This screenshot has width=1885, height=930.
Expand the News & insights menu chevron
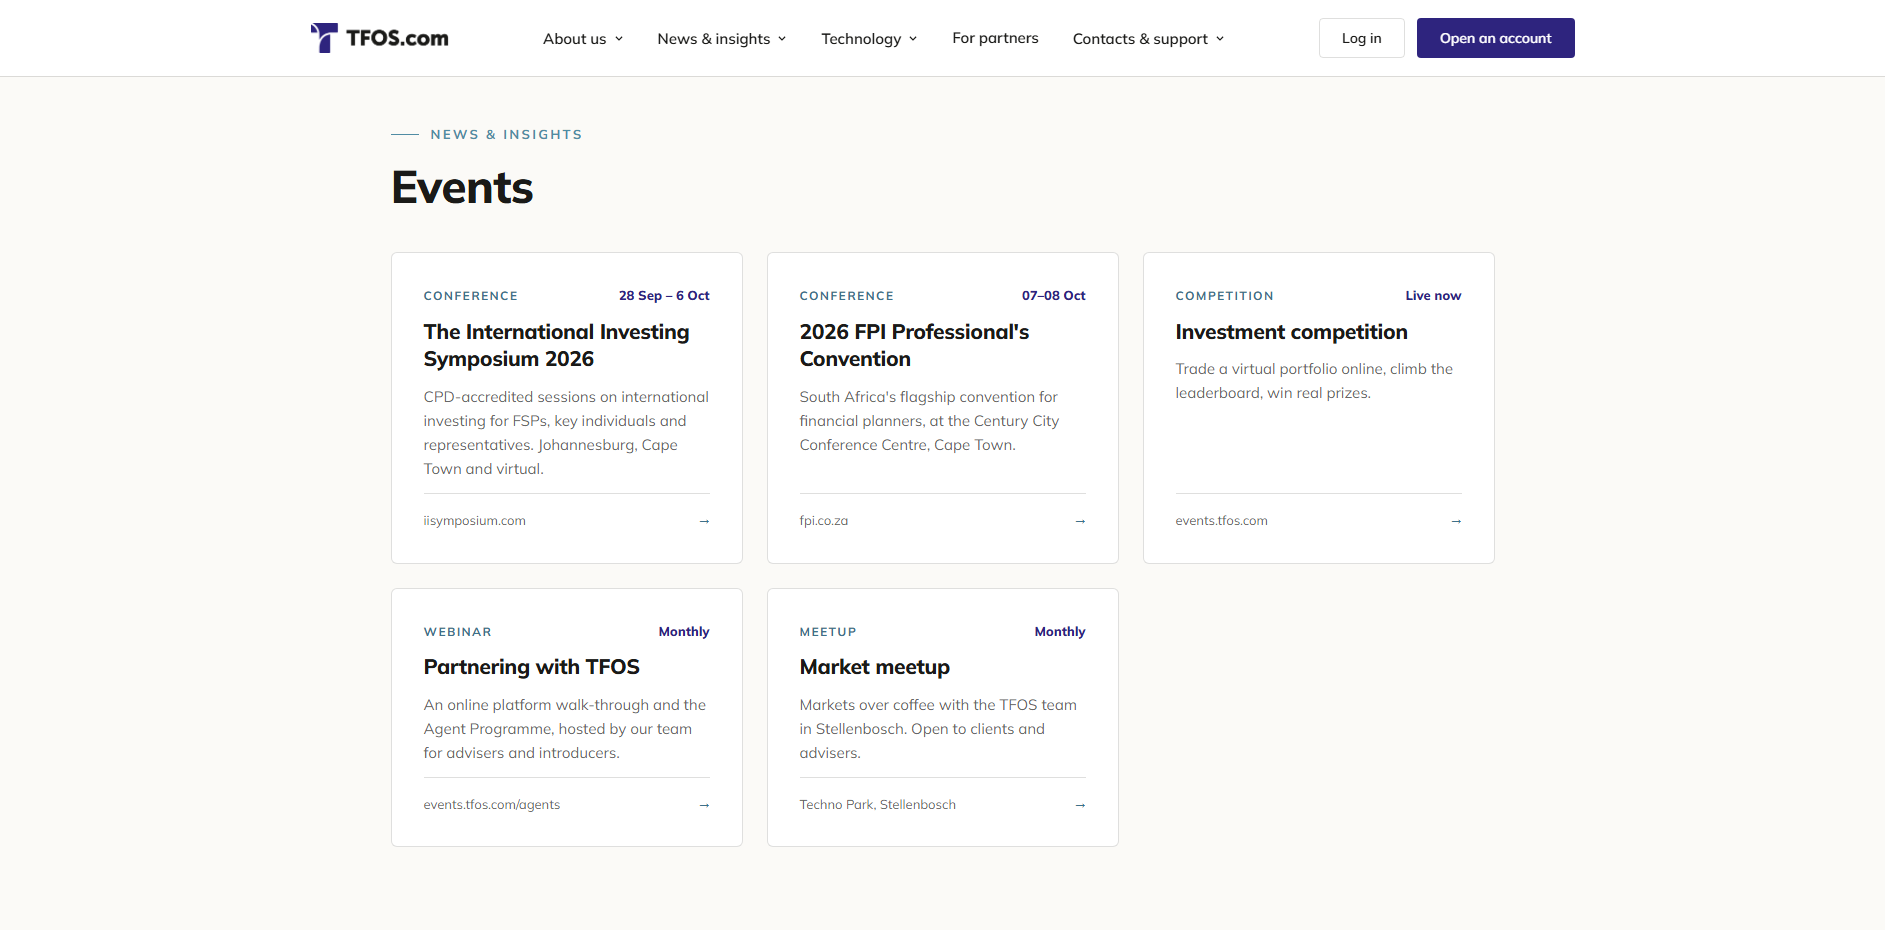[x=782, y=39]
